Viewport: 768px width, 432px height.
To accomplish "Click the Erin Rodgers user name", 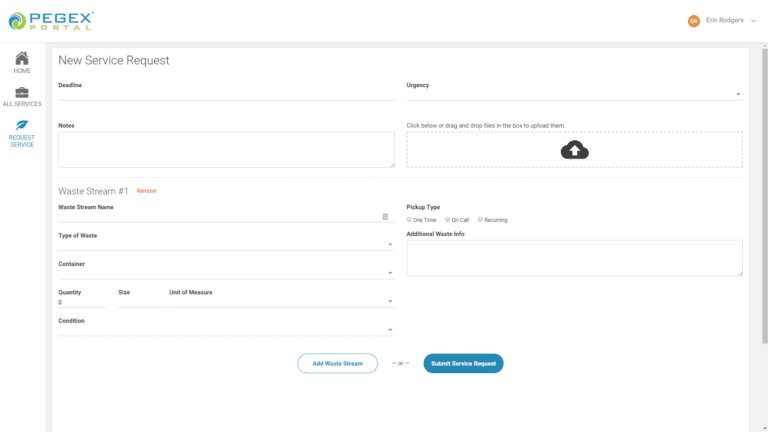I will pos(724,21).
